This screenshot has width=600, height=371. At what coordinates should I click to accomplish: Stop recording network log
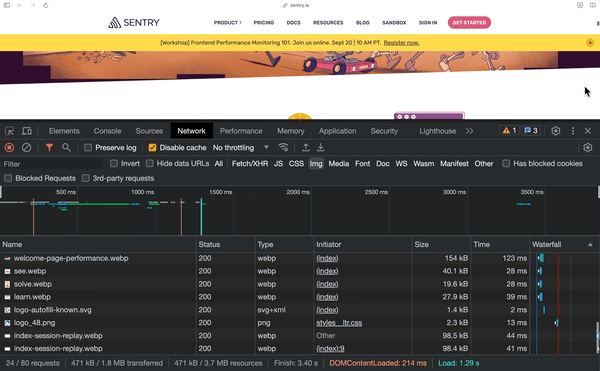[9, 147]
